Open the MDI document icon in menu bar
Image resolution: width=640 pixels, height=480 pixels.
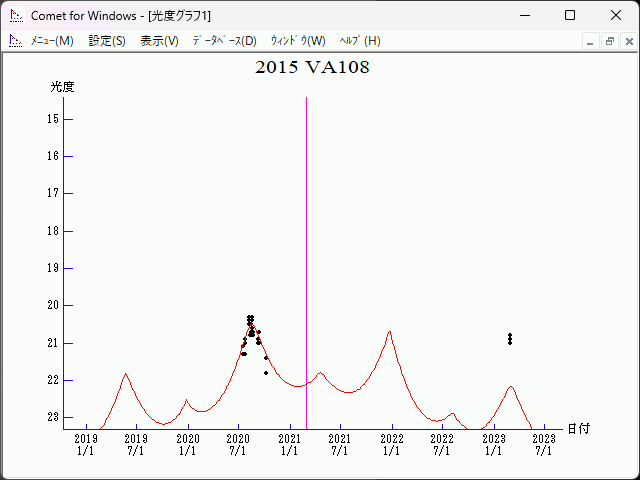point(15,41)
